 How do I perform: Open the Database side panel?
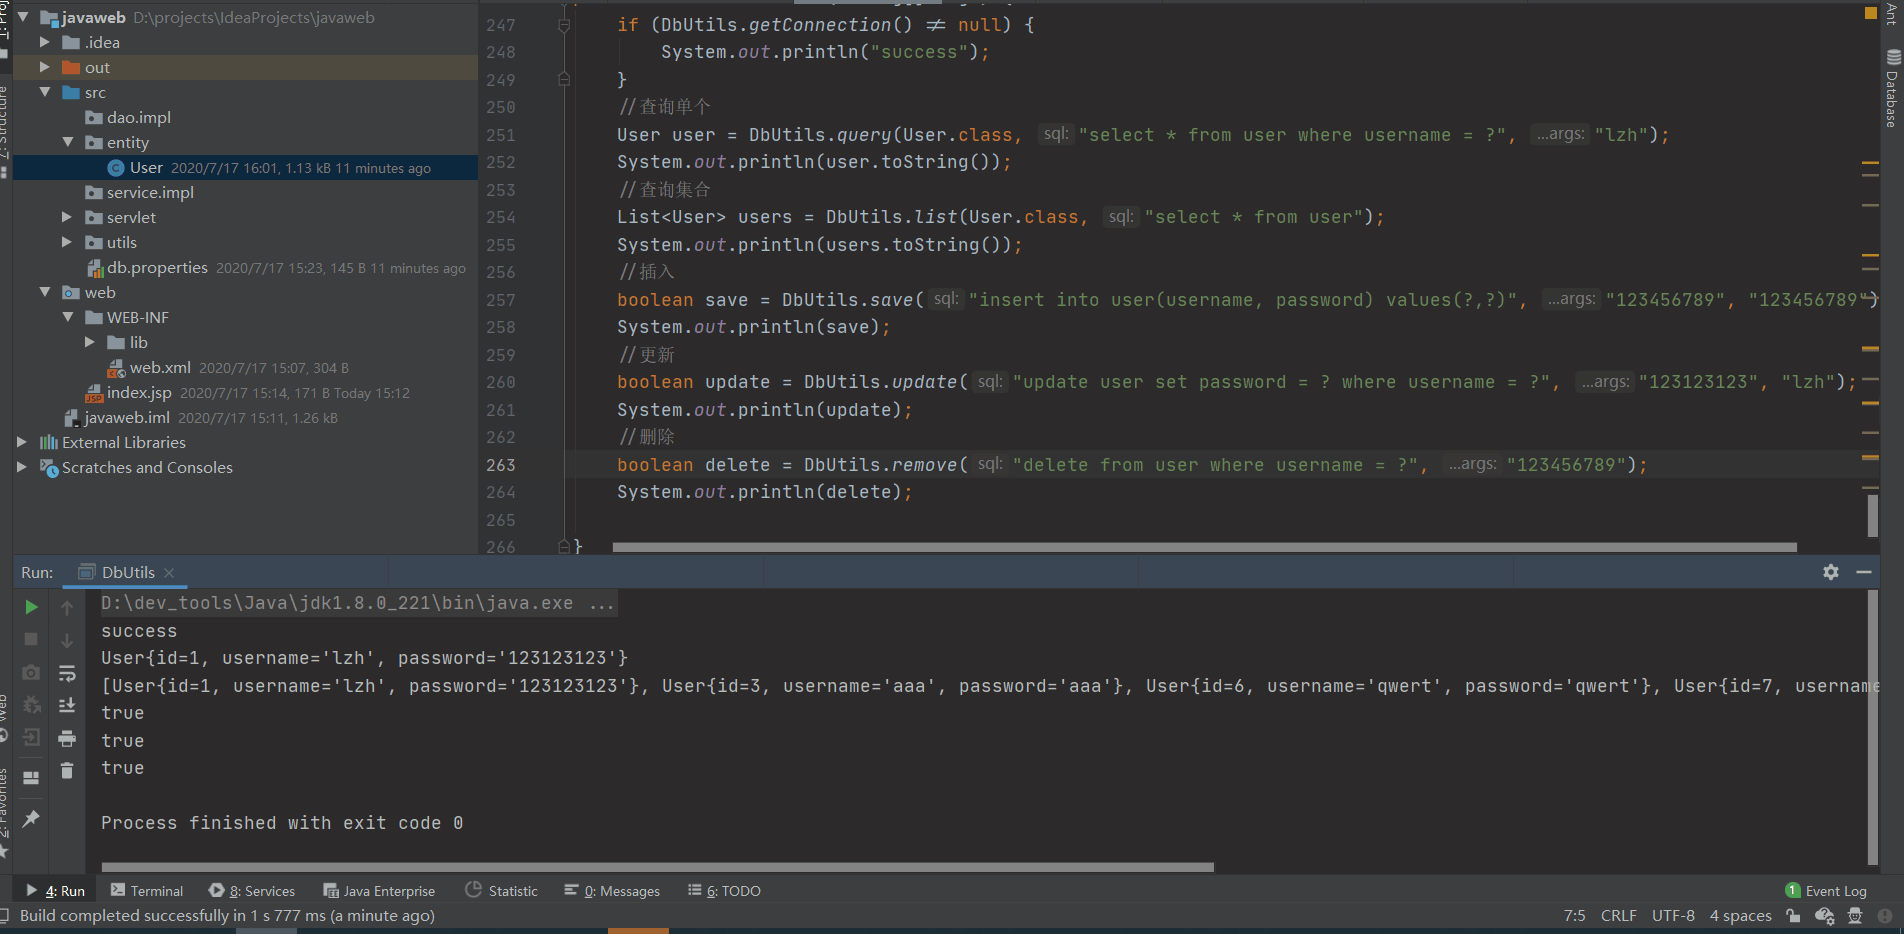coord(1893,88)
